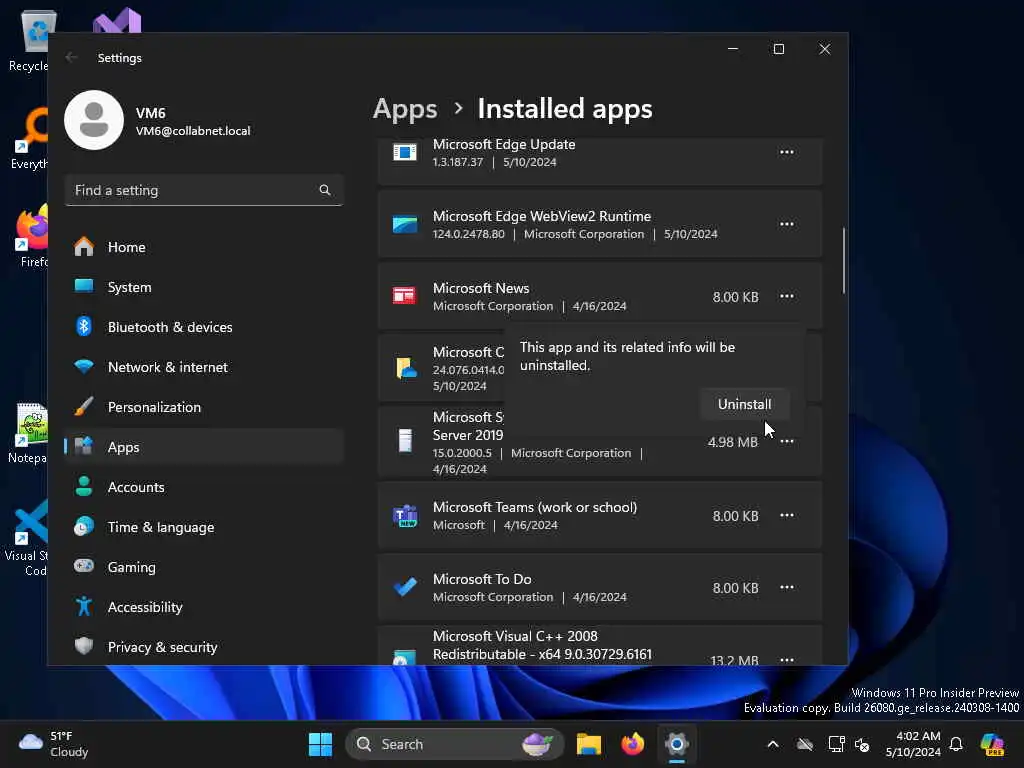Screen dimensions: 1024x768
Task: Click the Settings gear on the taskbar
Action: point(677,744)
